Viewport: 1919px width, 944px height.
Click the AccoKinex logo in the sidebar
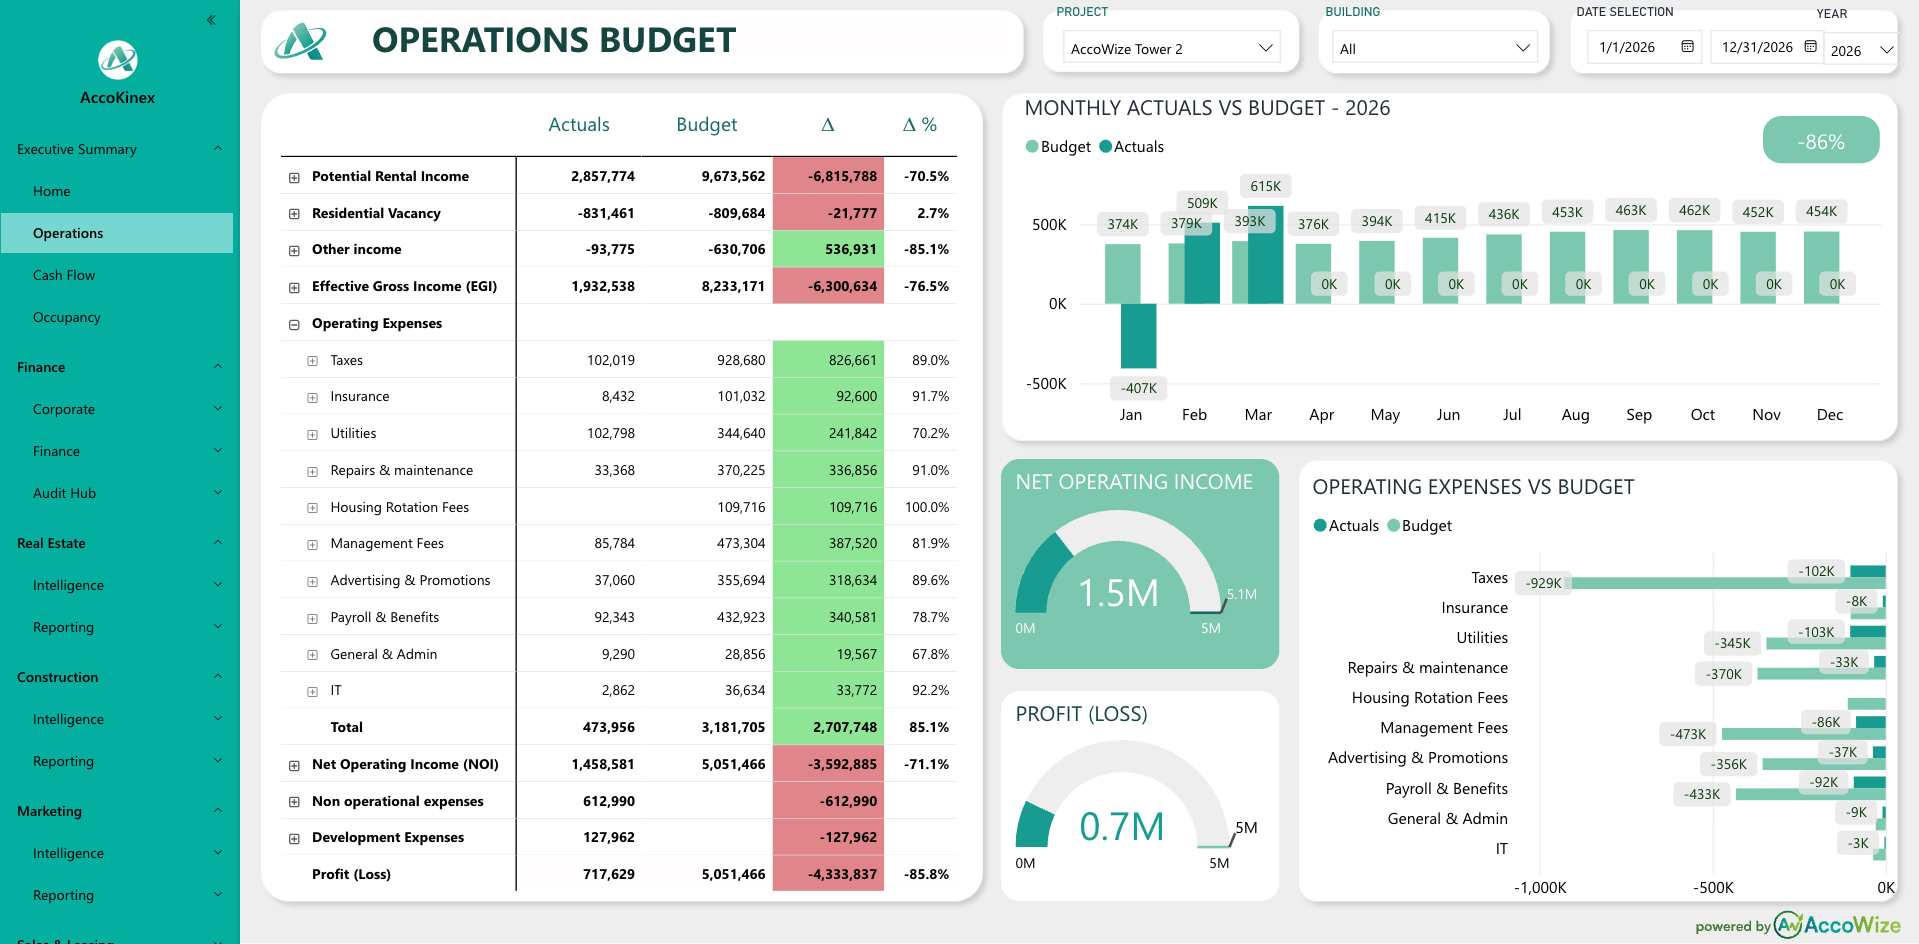[118, 60]
